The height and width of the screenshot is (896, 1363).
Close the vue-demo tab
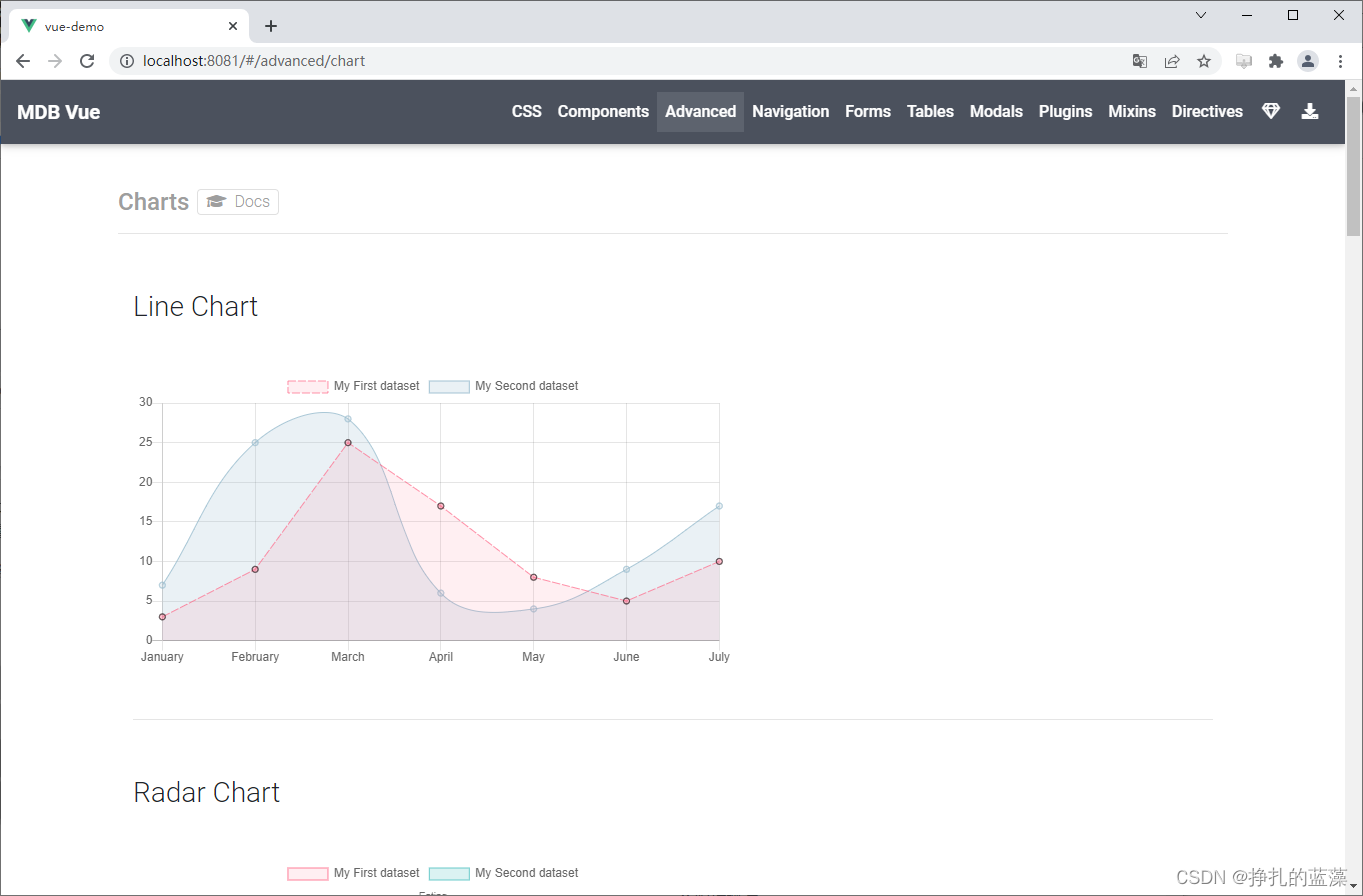click(x=233, y=26)
